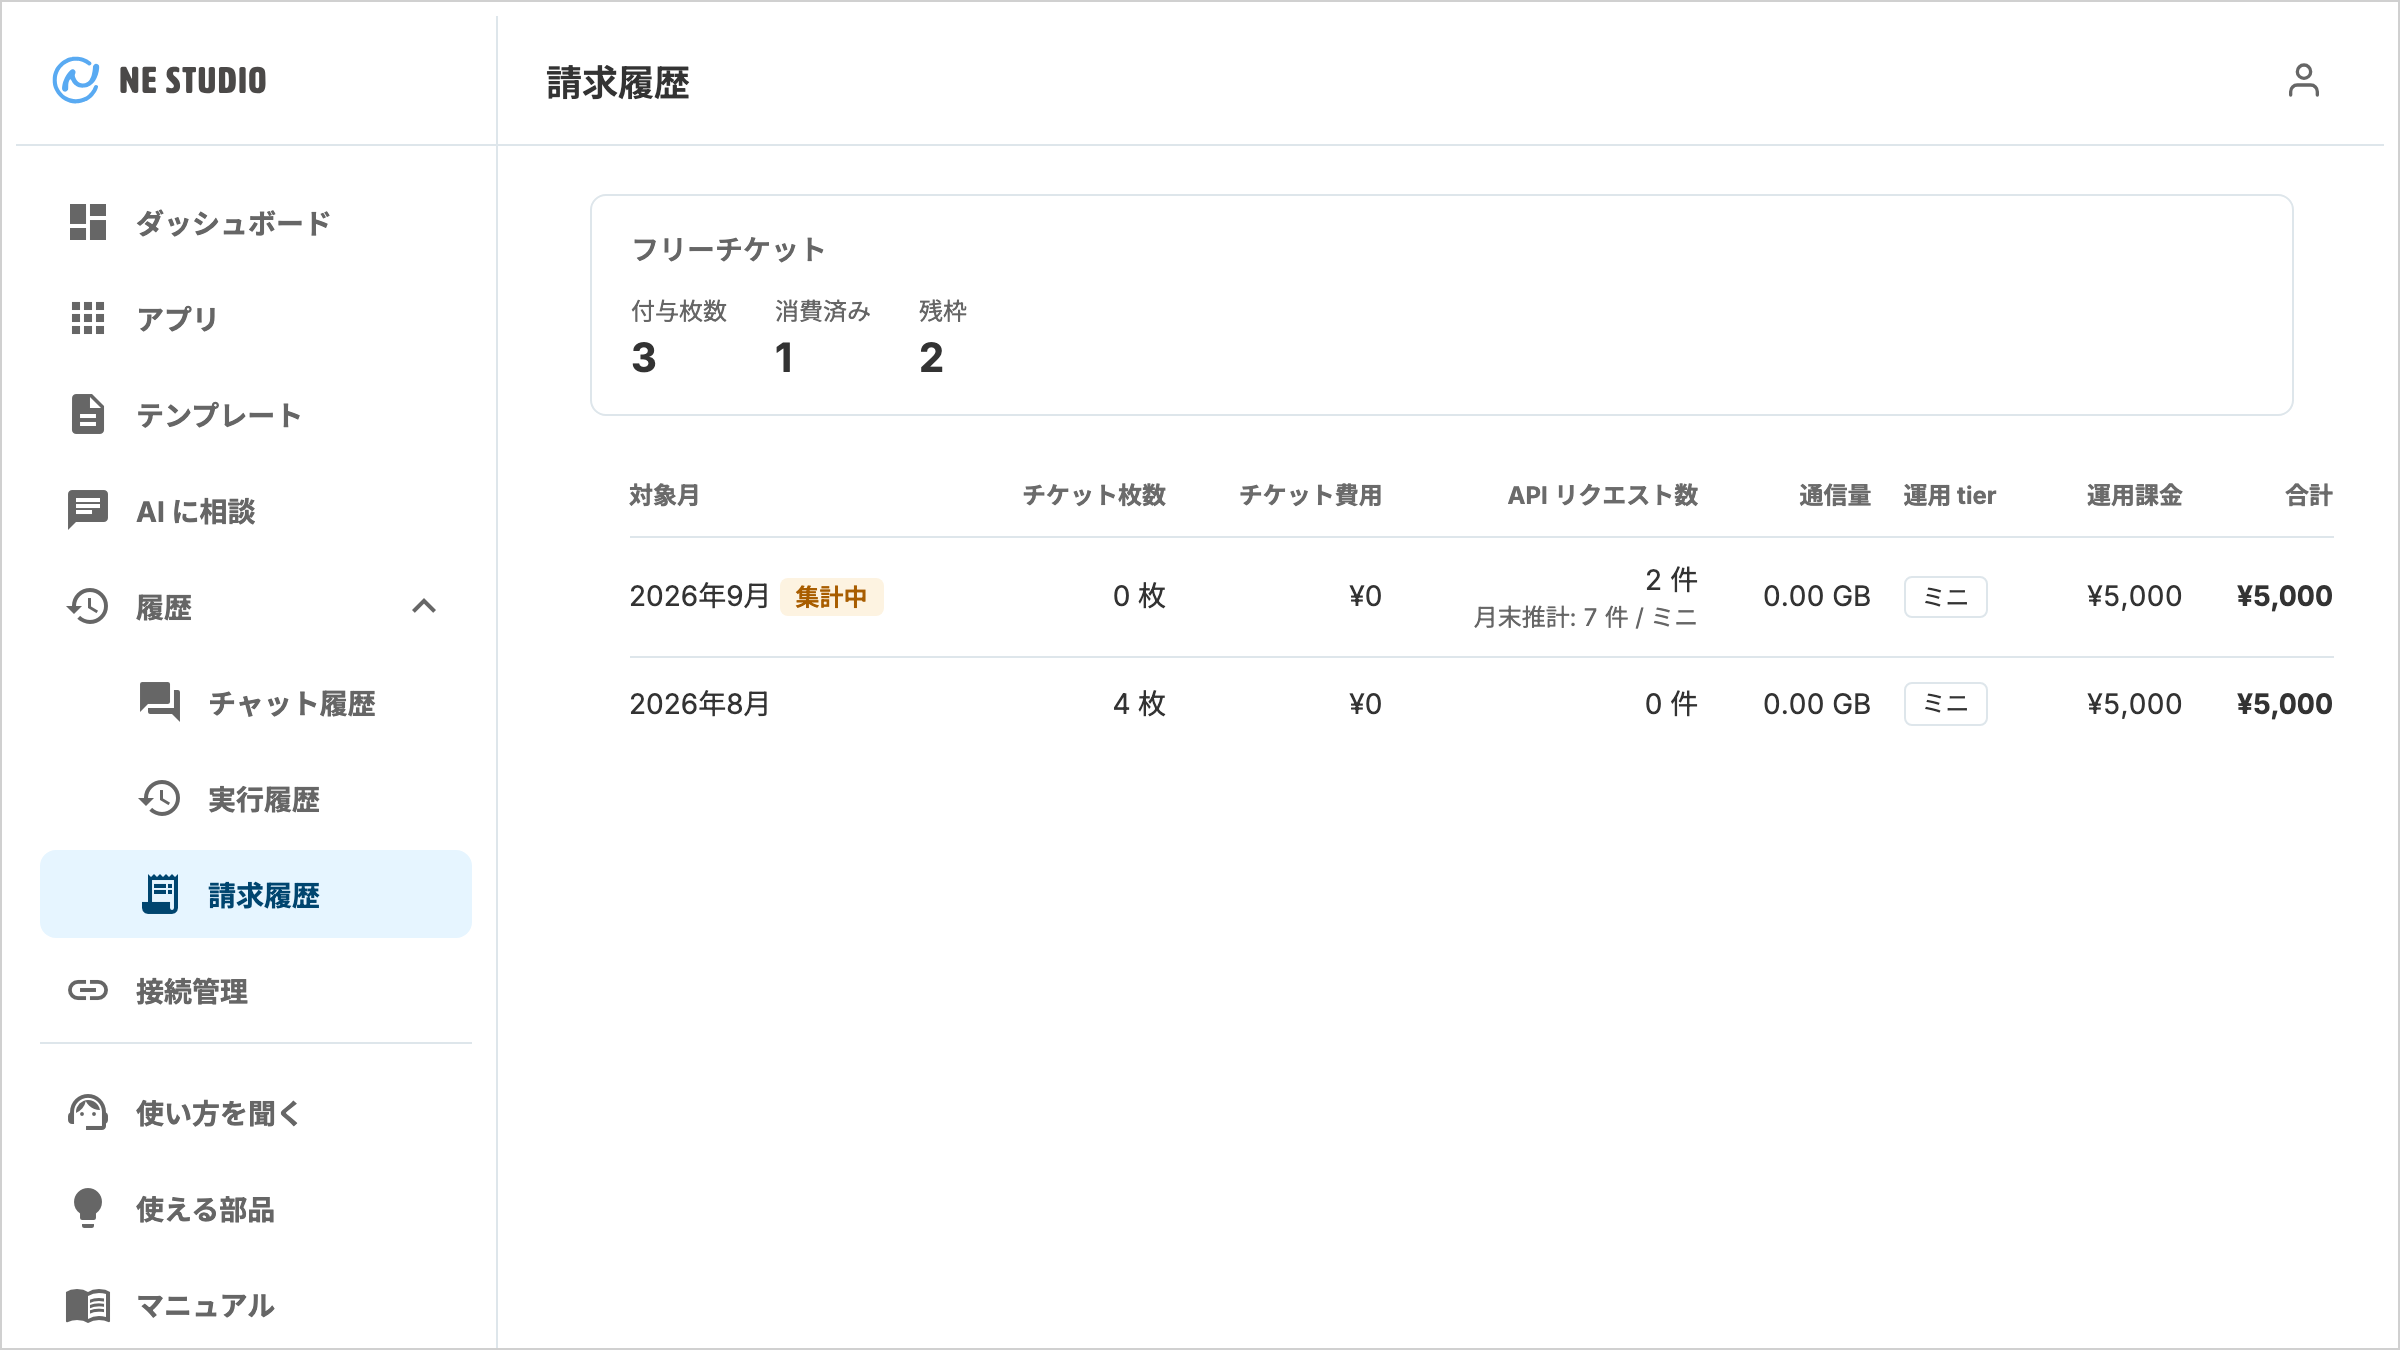Select AI に相談 menu item
This screenshot has height=1350, width=2400.
[256, 510]
